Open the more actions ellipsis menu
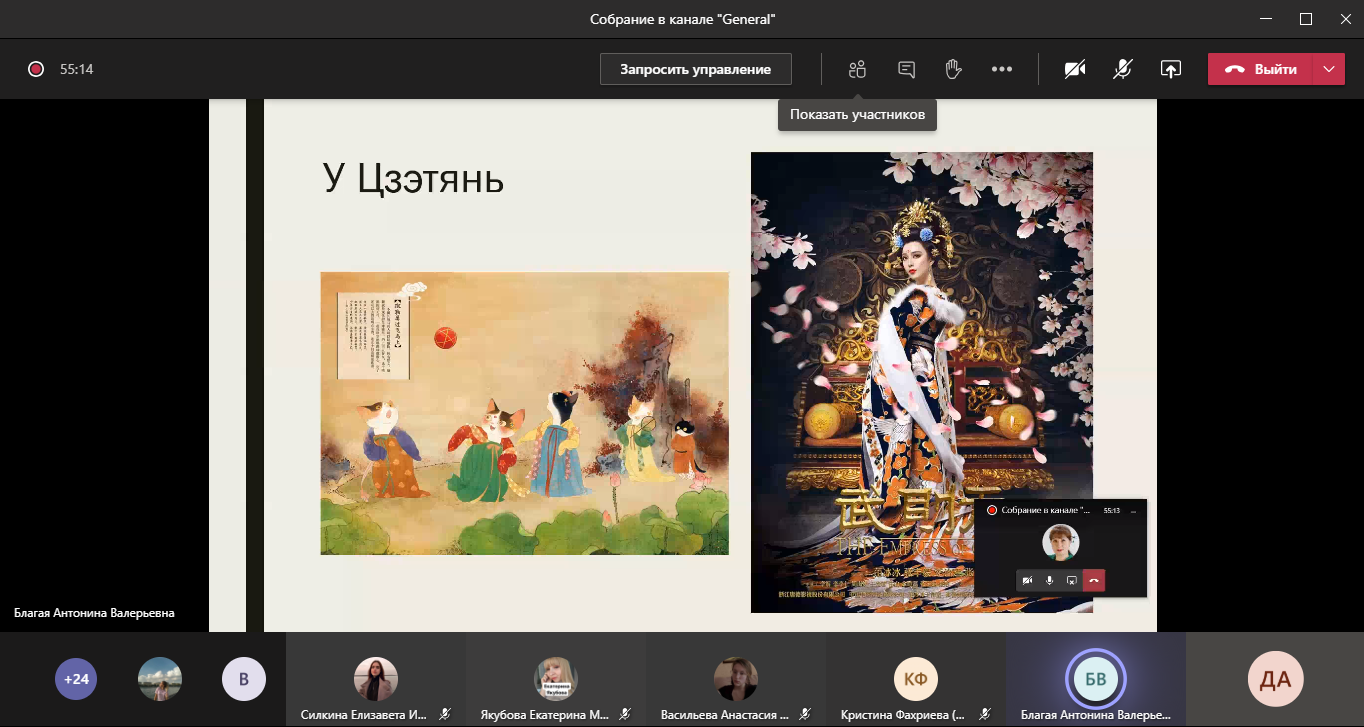1364x727 pixels. (x=1001, y=69)
